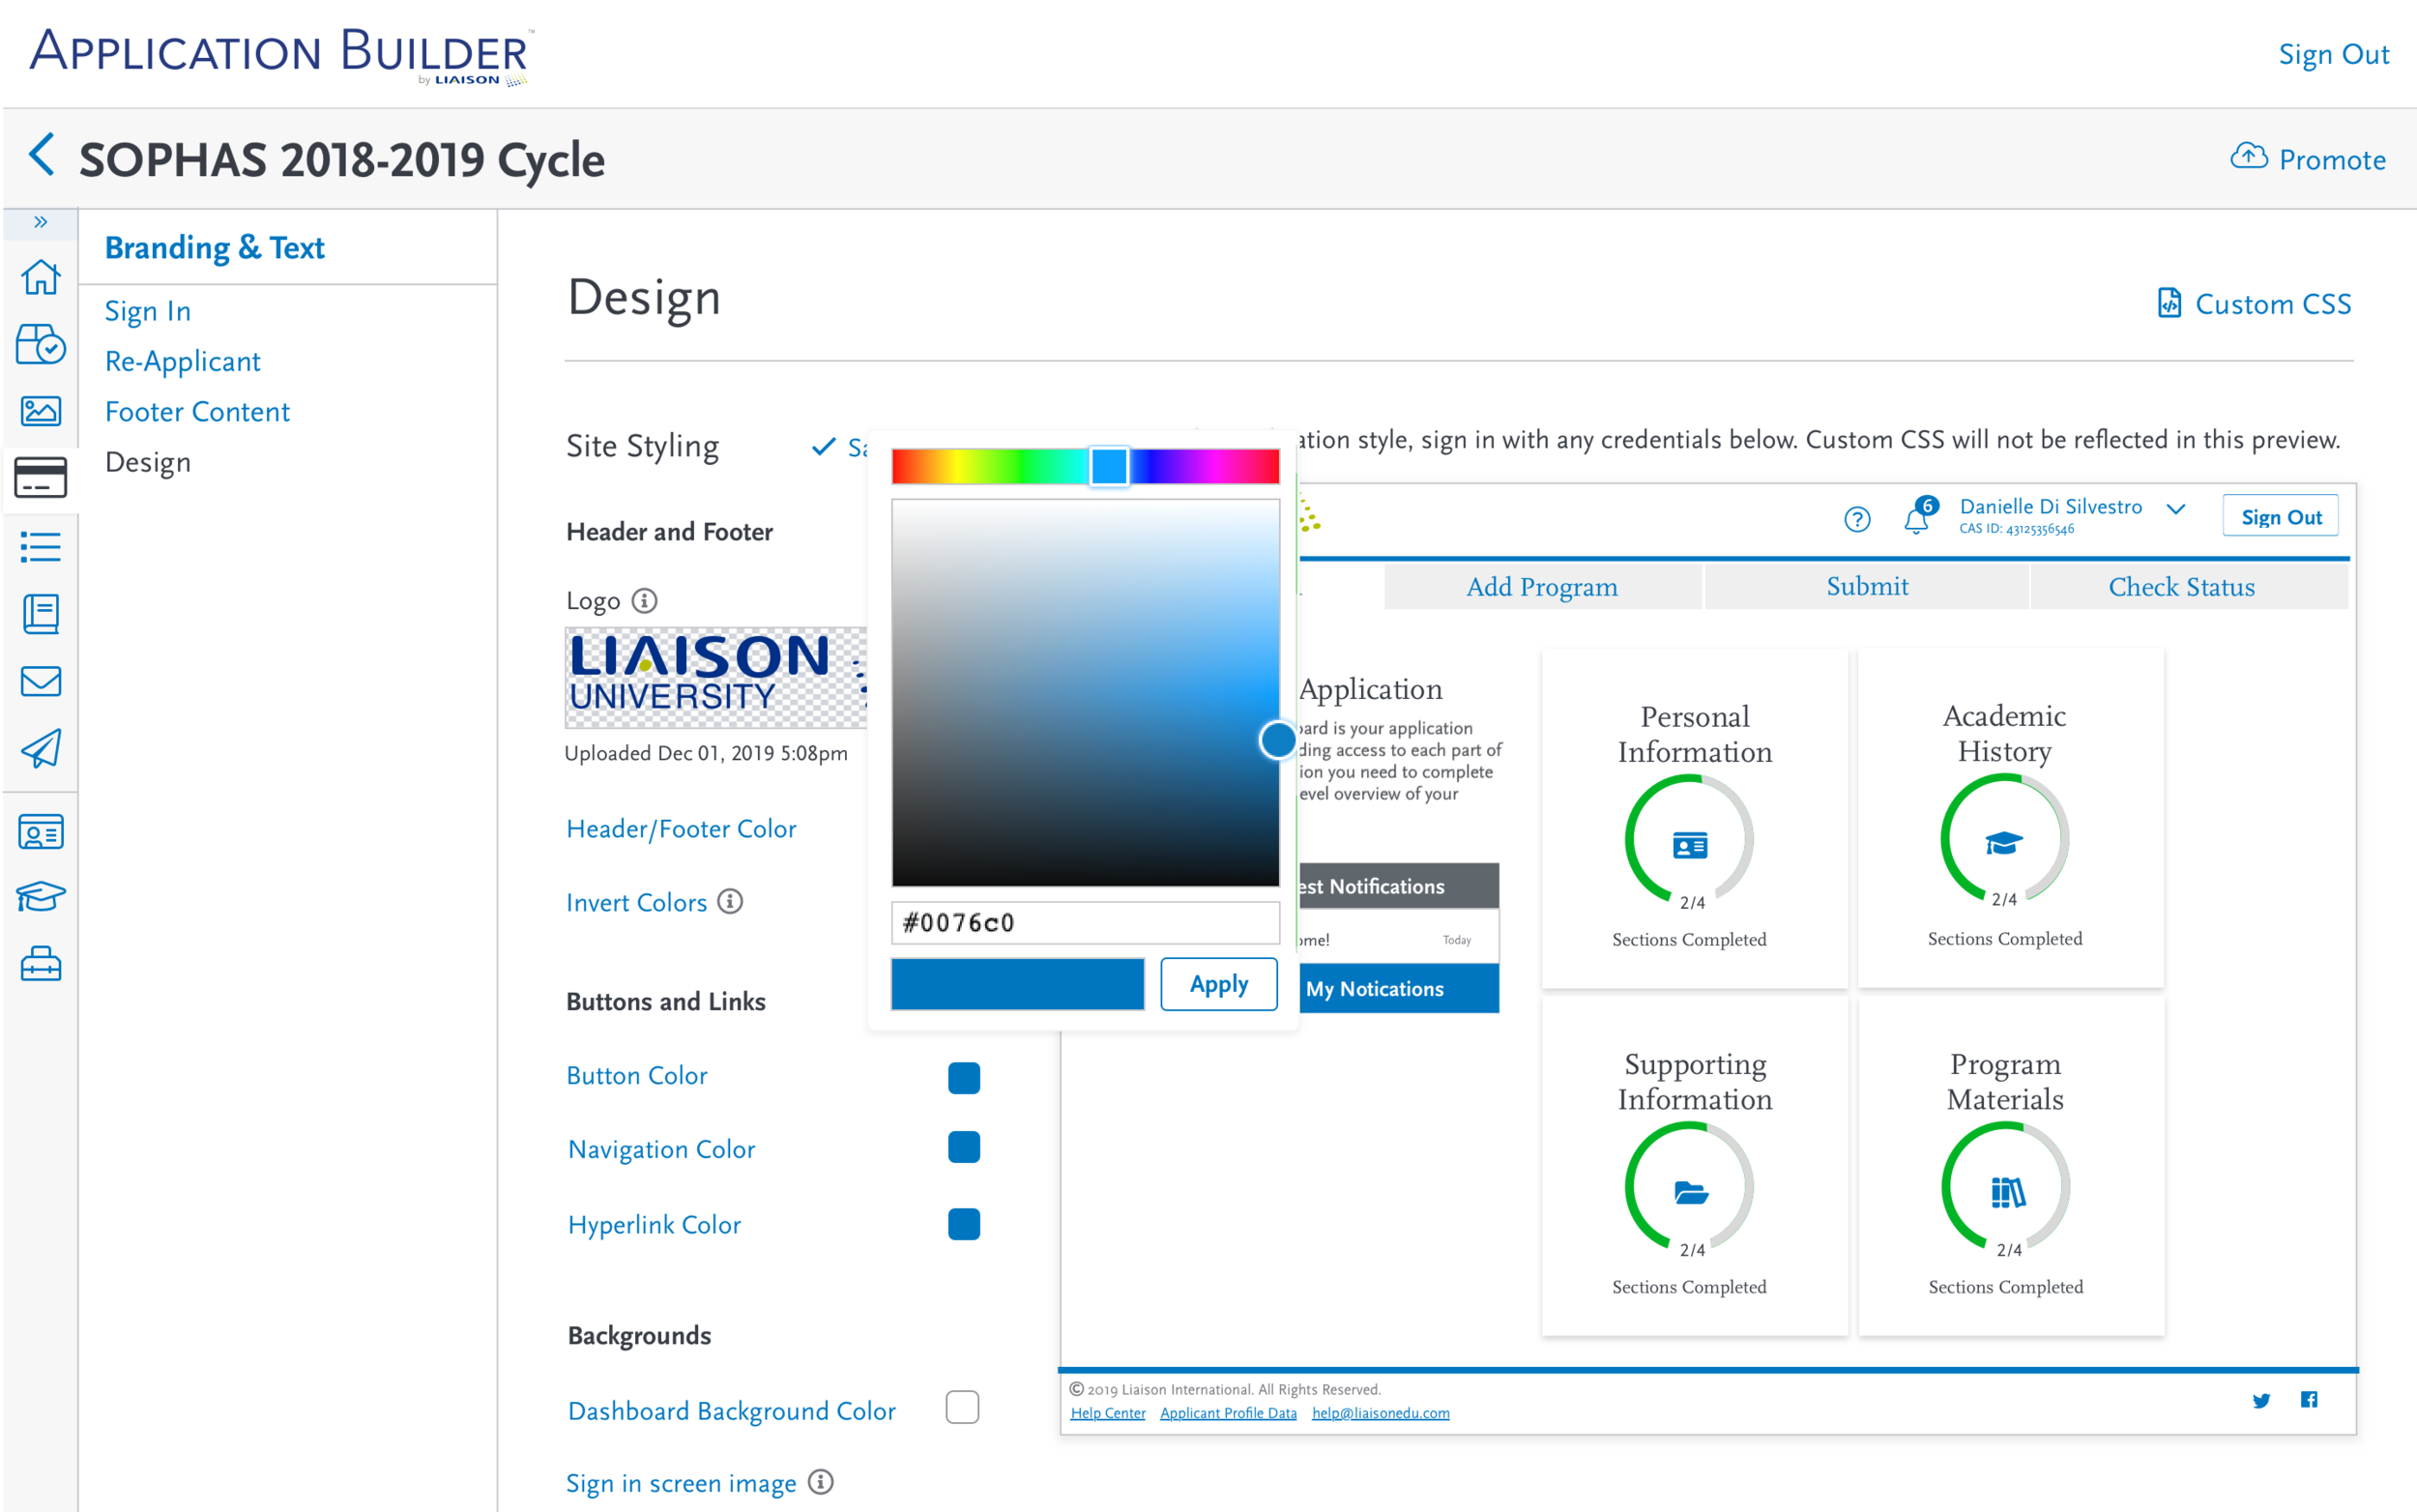This screenshot has height=1512, width=2417.
Task: Click the toolbox icon in sidebar
Action: coord(41,964)
